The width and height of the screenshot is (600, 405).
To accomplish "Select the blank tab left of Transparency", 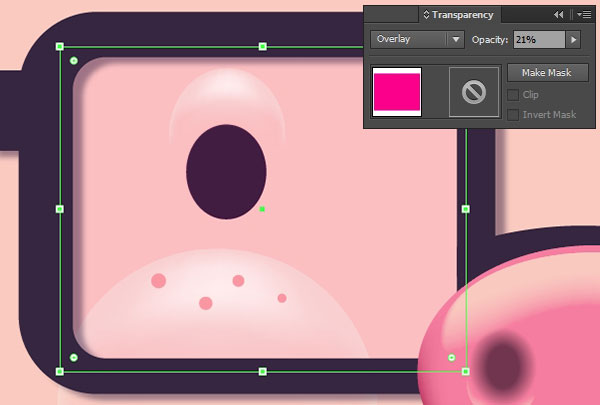I will pos(391,15).
